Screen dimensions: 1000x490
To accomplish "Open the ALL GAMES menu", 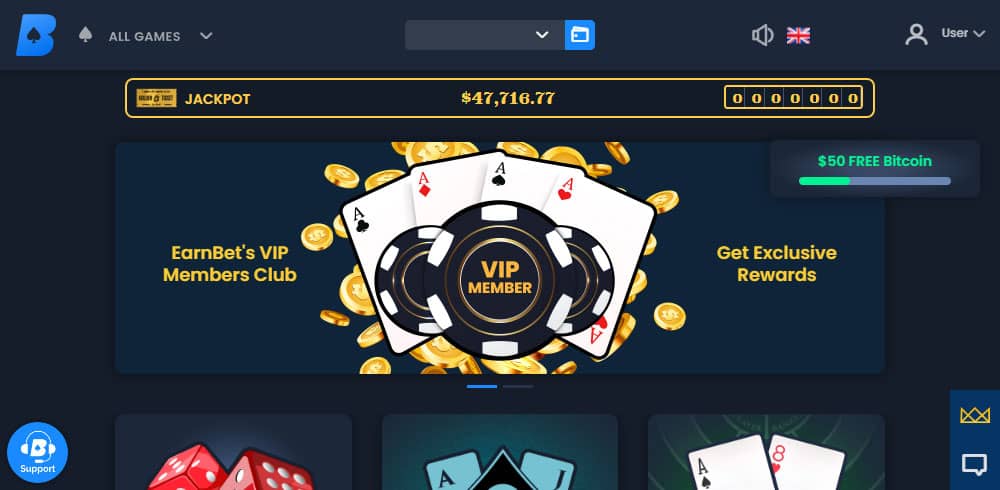I will click(x=145, y=36).
